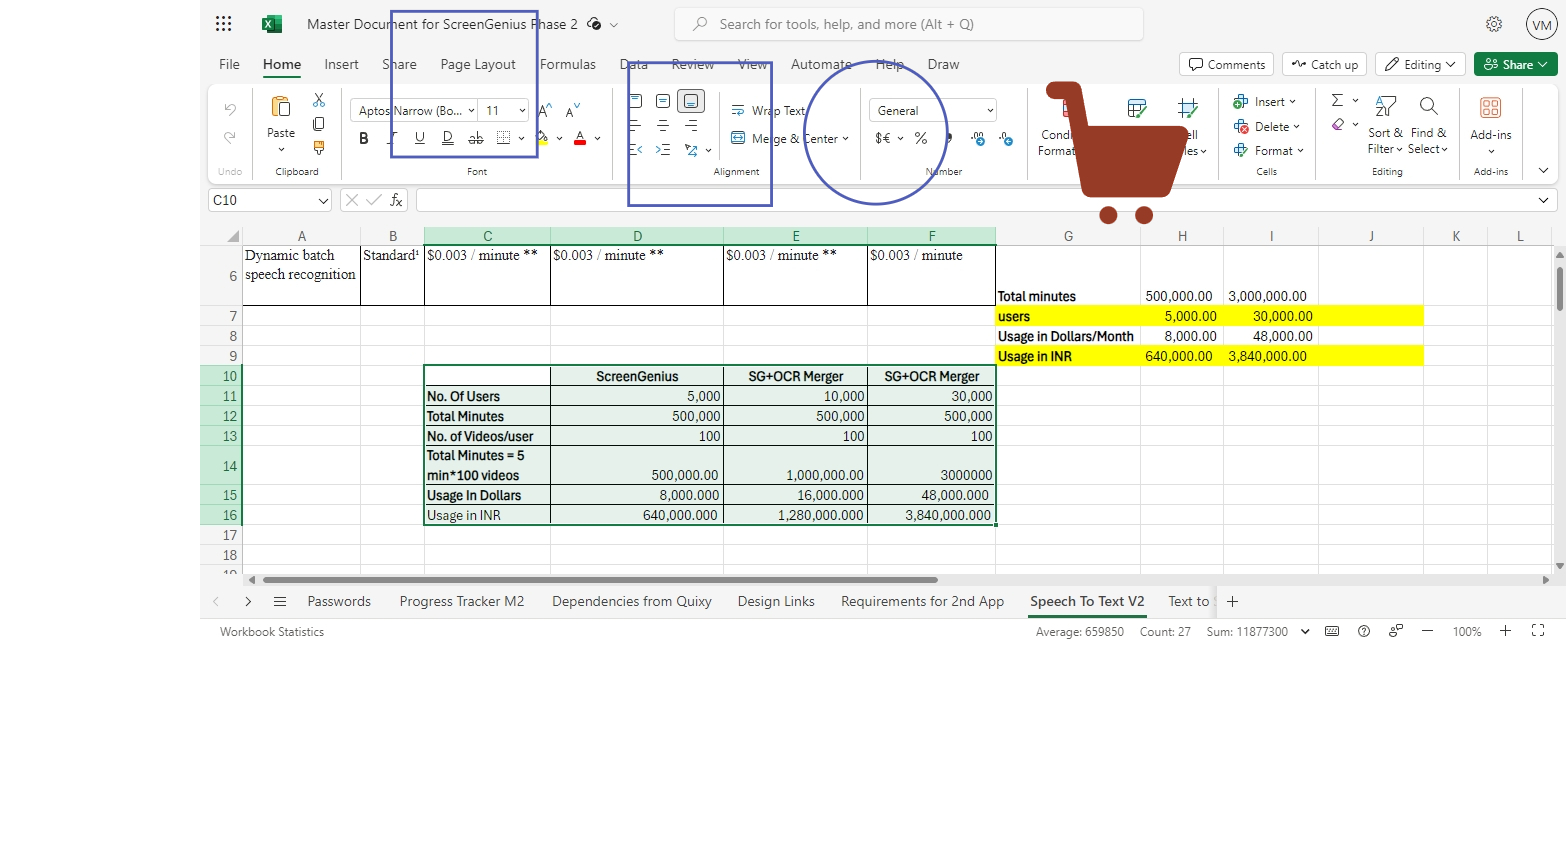Toggle Center horizontal alignment
Viewport: 1566px width, 841px height.
tap(663, 125)
